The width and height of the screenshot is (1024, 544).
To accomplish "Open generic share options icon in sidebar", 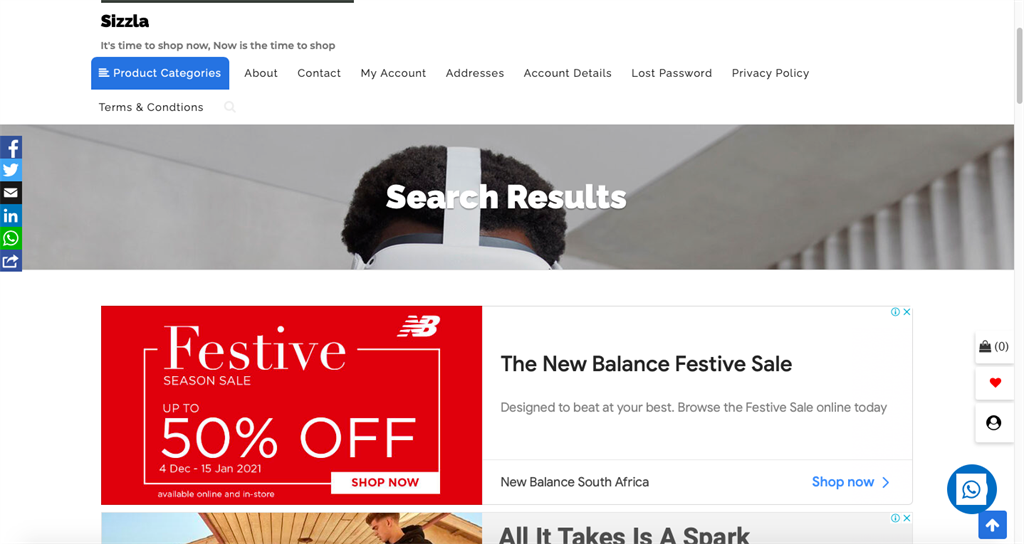I will (10, 261).
